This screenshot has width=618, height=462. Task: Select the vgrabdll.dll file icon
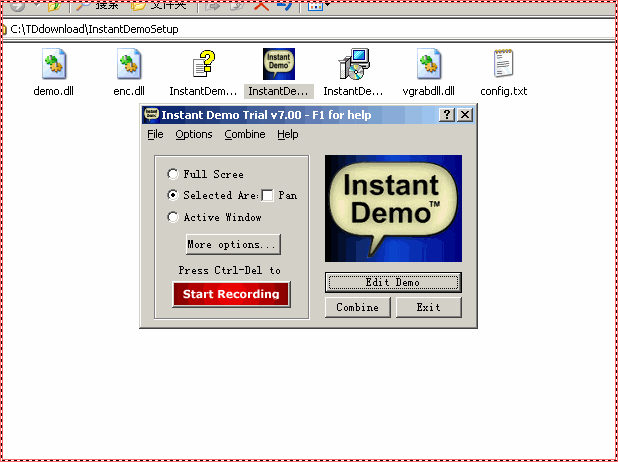(x=429, y=64)
